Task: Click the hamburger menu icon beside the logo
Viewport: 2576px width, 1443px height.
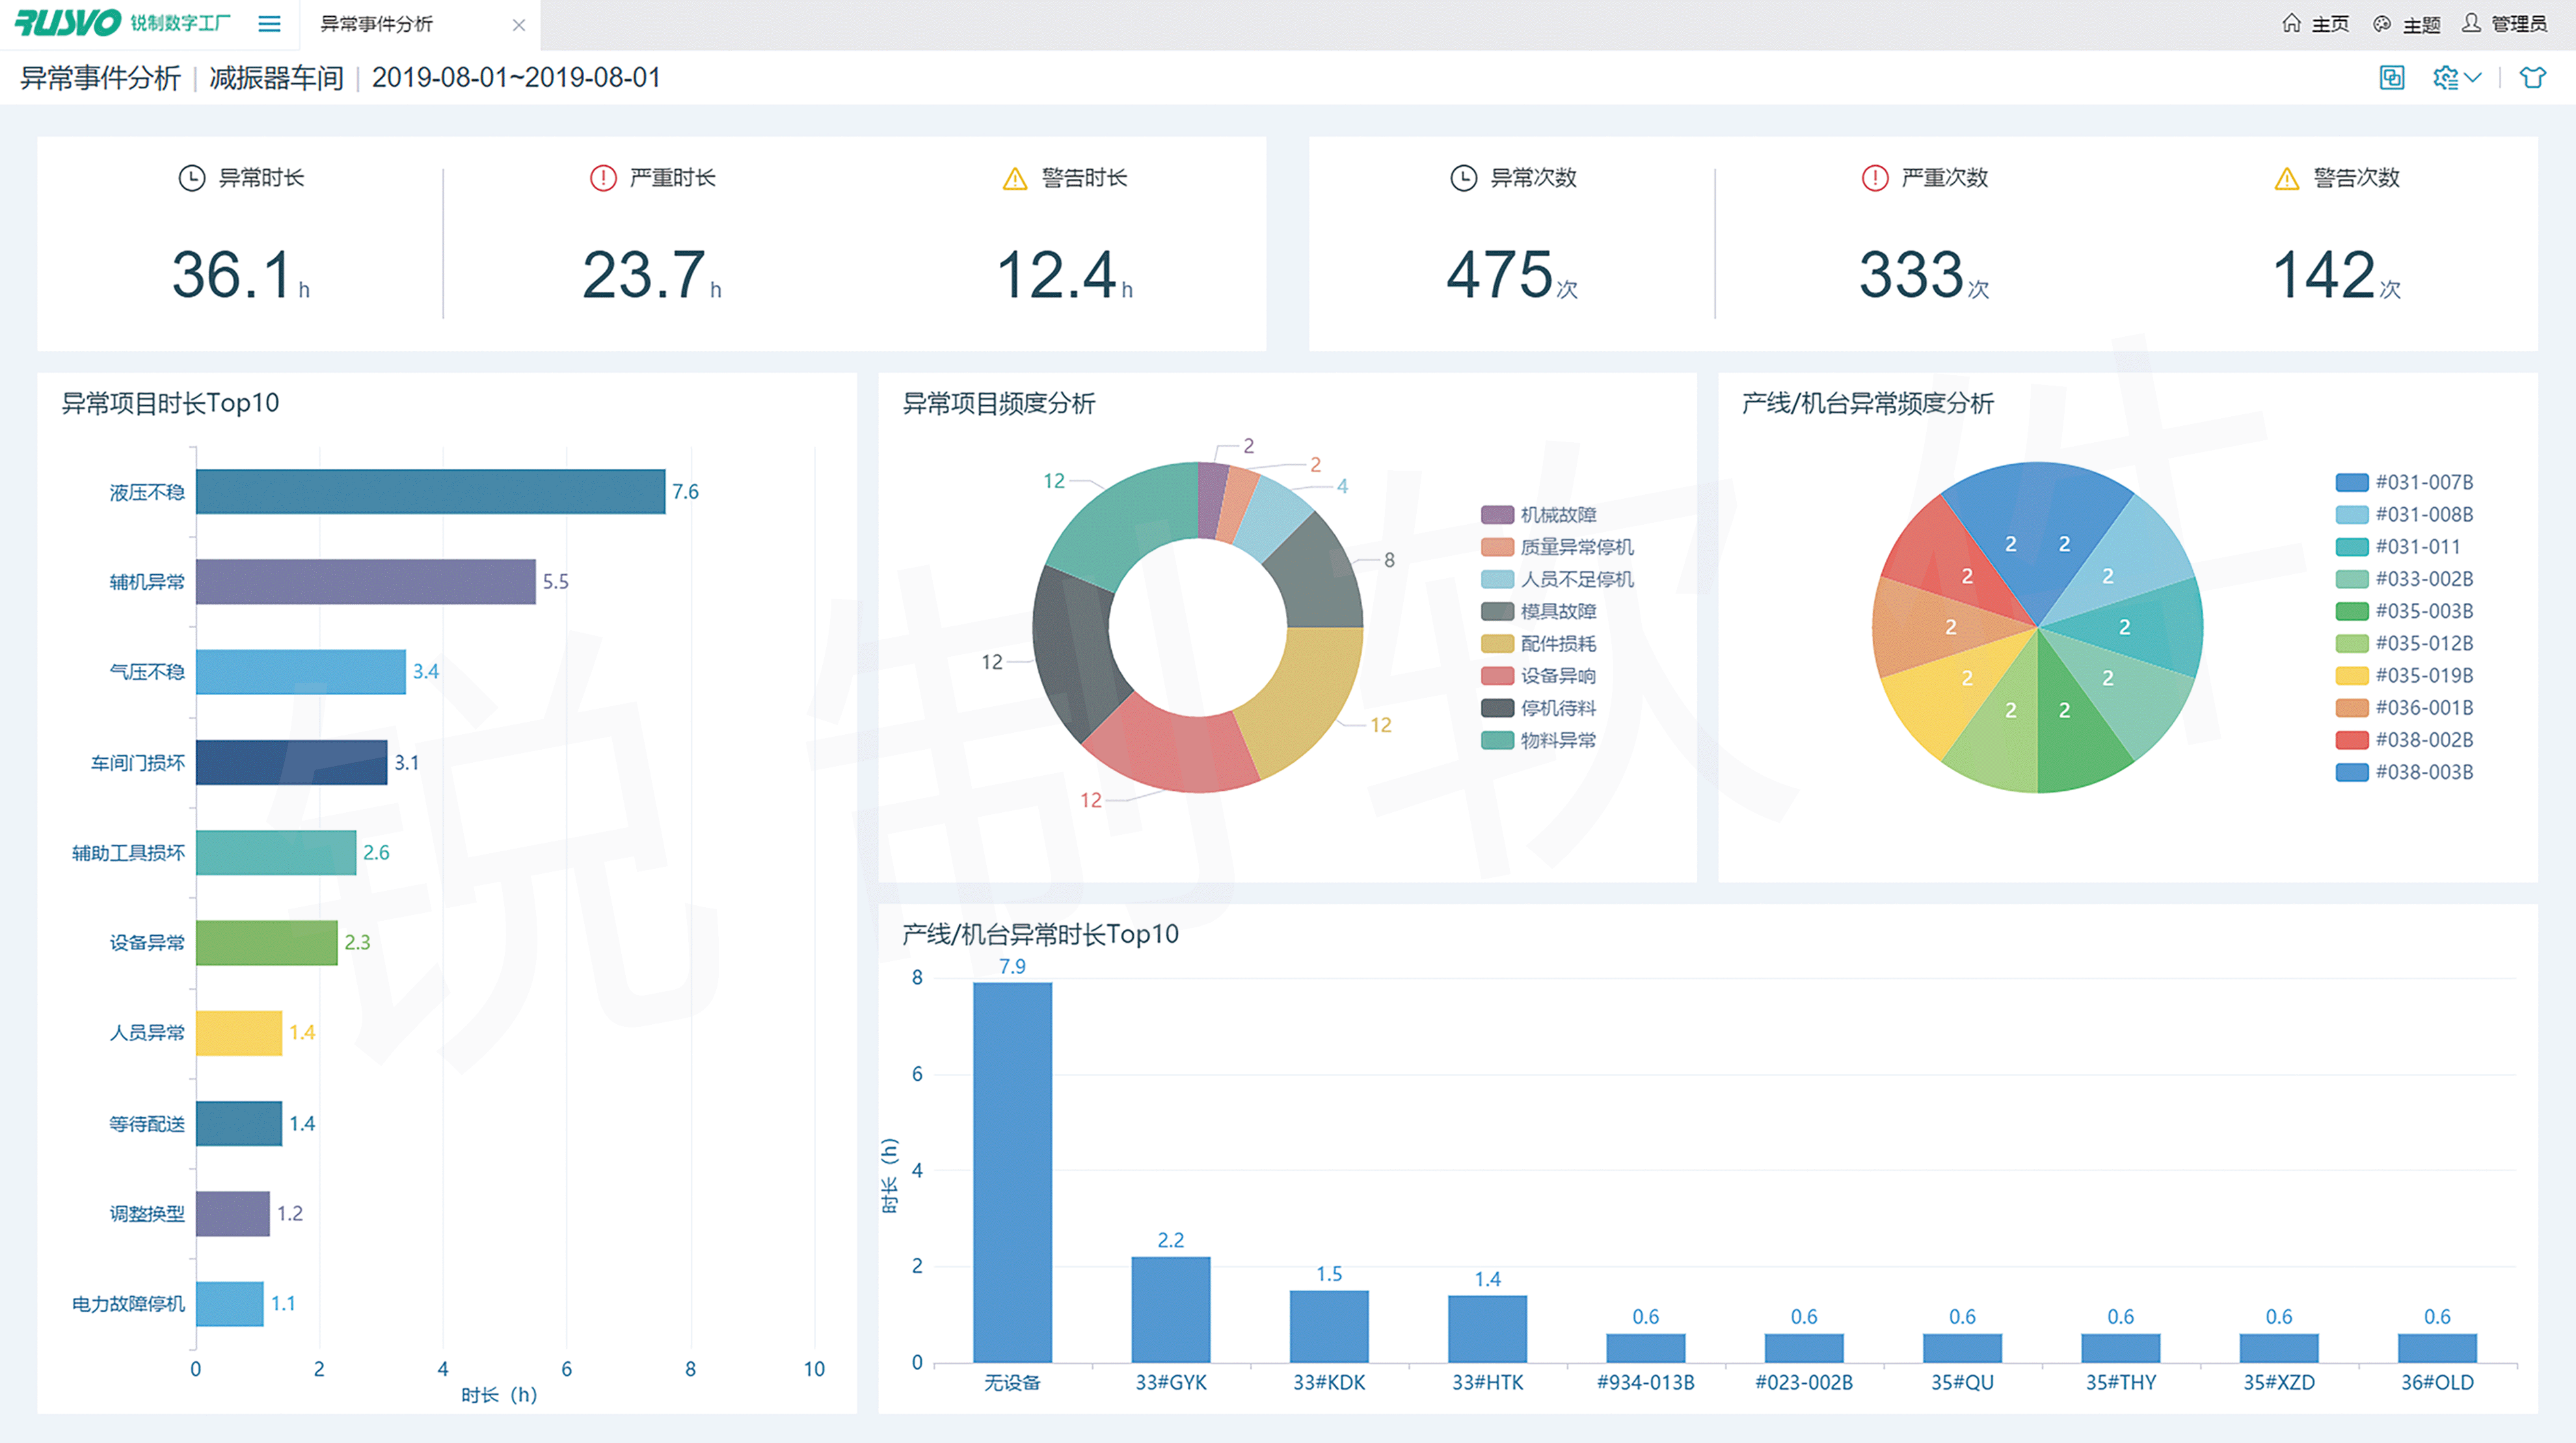Action: coord(269,24)
